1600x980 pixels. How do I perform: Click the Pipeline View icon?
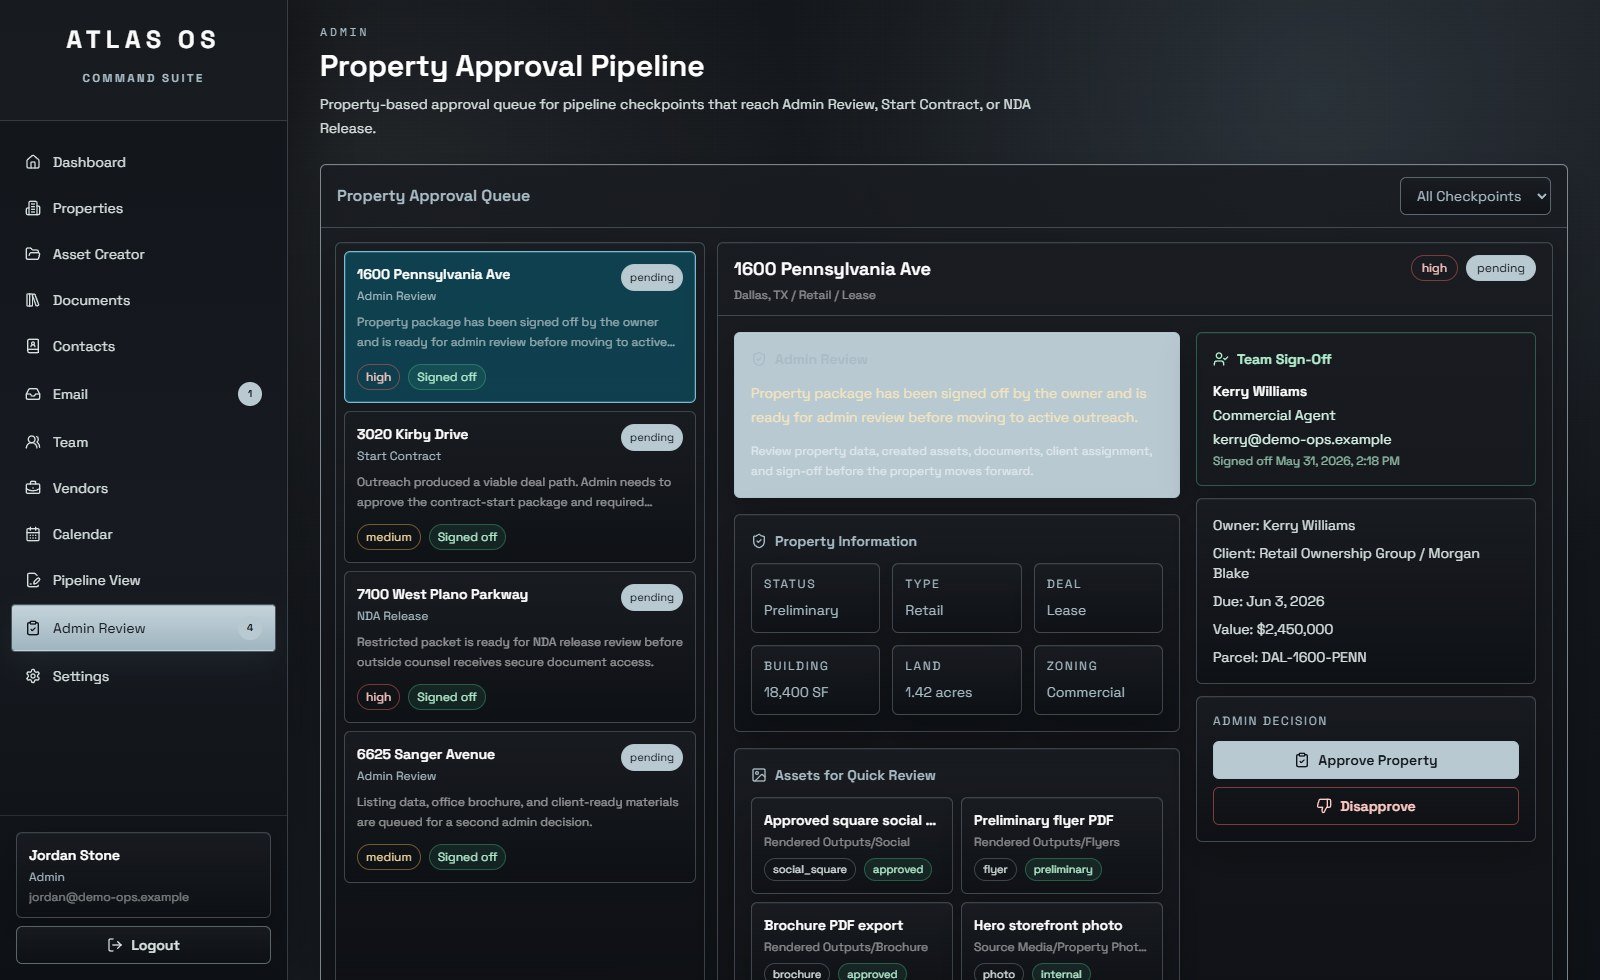tap(33, 580)
